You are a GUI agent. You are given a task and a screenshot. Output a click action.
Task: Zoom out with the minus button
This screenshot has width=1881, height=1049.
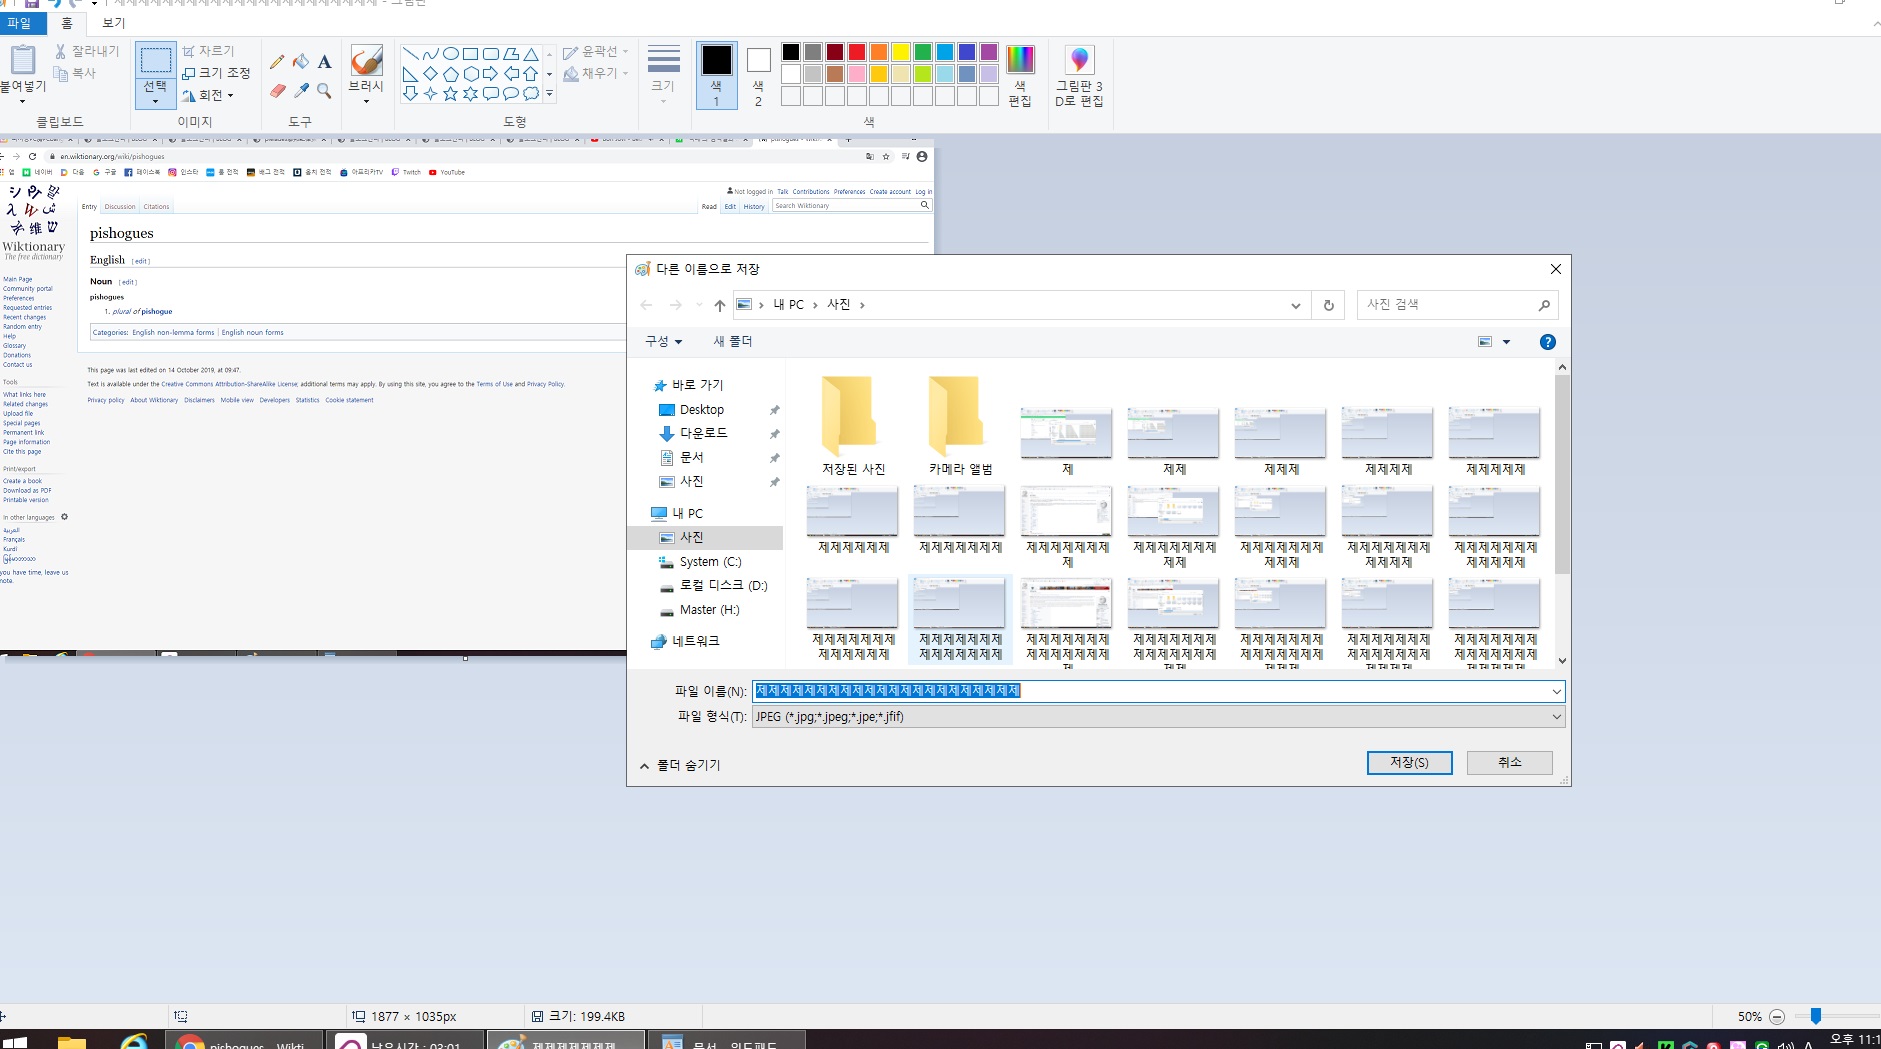coord(1777,1017)
